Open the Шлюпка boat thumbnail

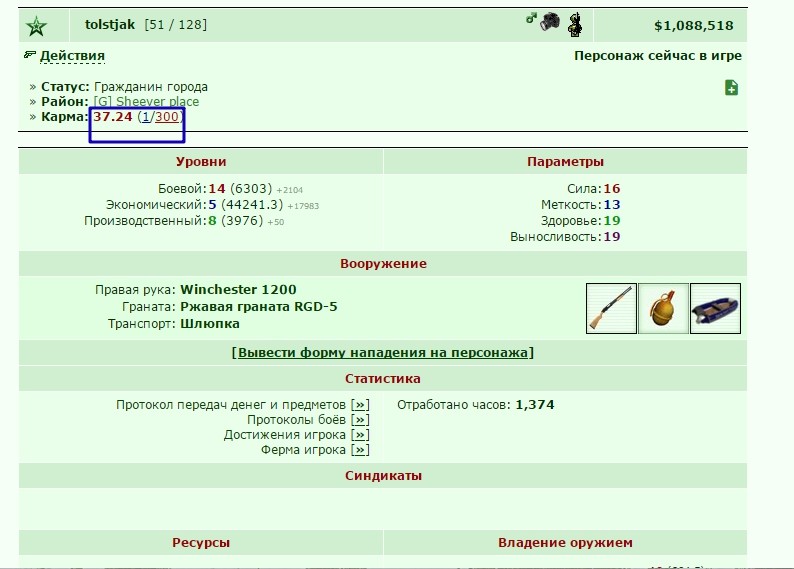click(x=716, y=308)
